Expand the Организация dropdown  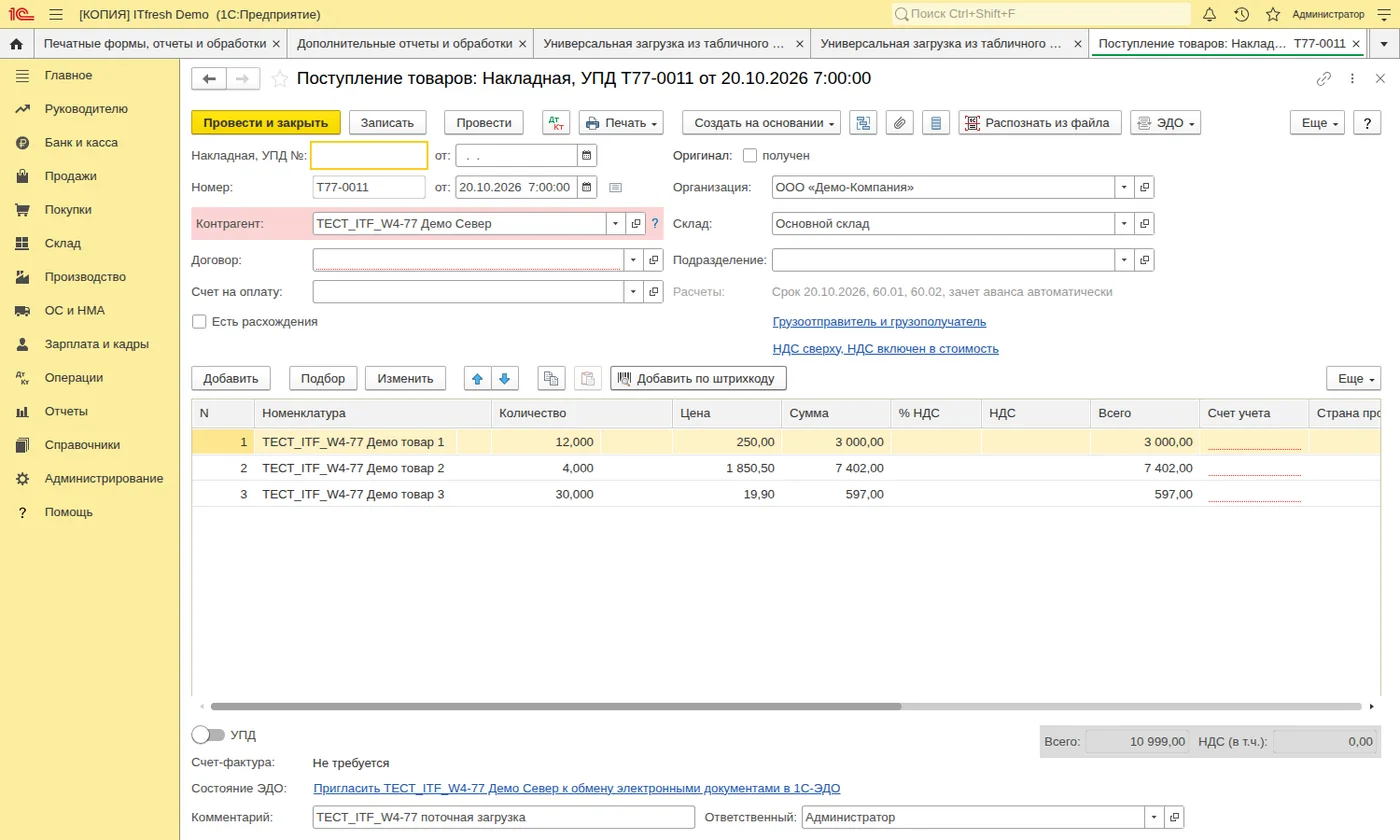1125,187
